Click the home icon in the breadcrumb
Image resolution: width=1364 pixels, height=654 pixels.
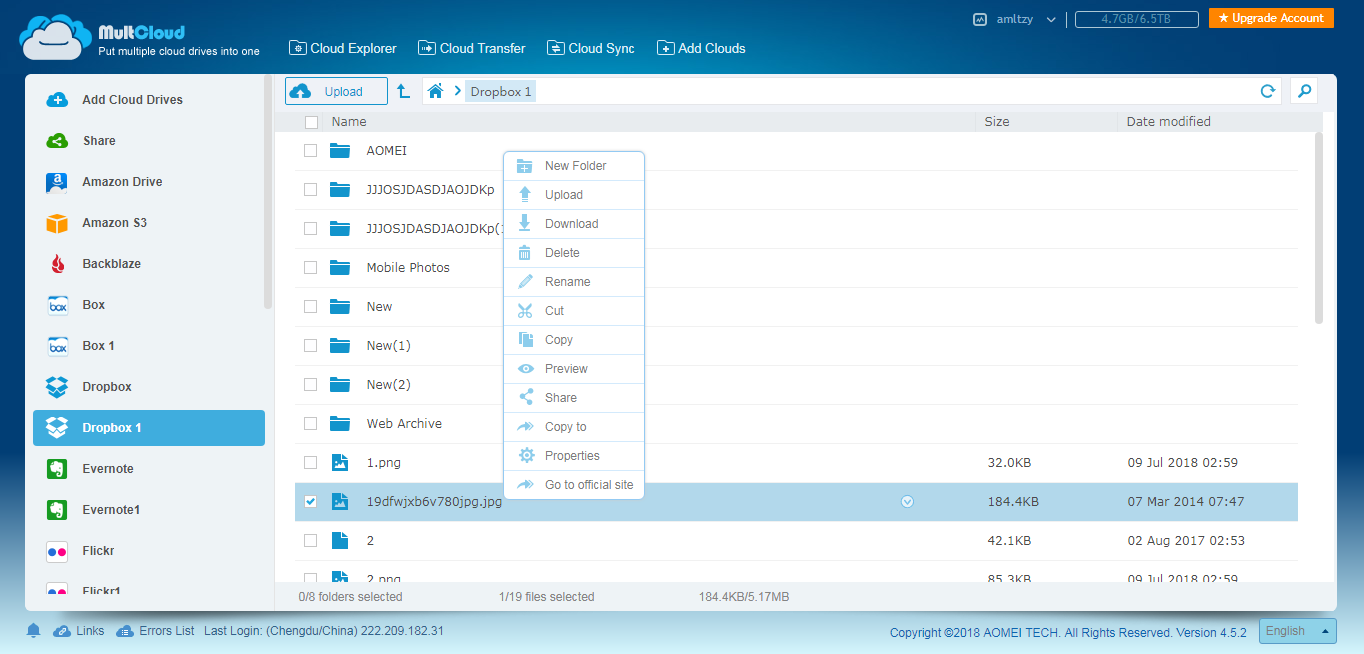(x=435, y=91)
